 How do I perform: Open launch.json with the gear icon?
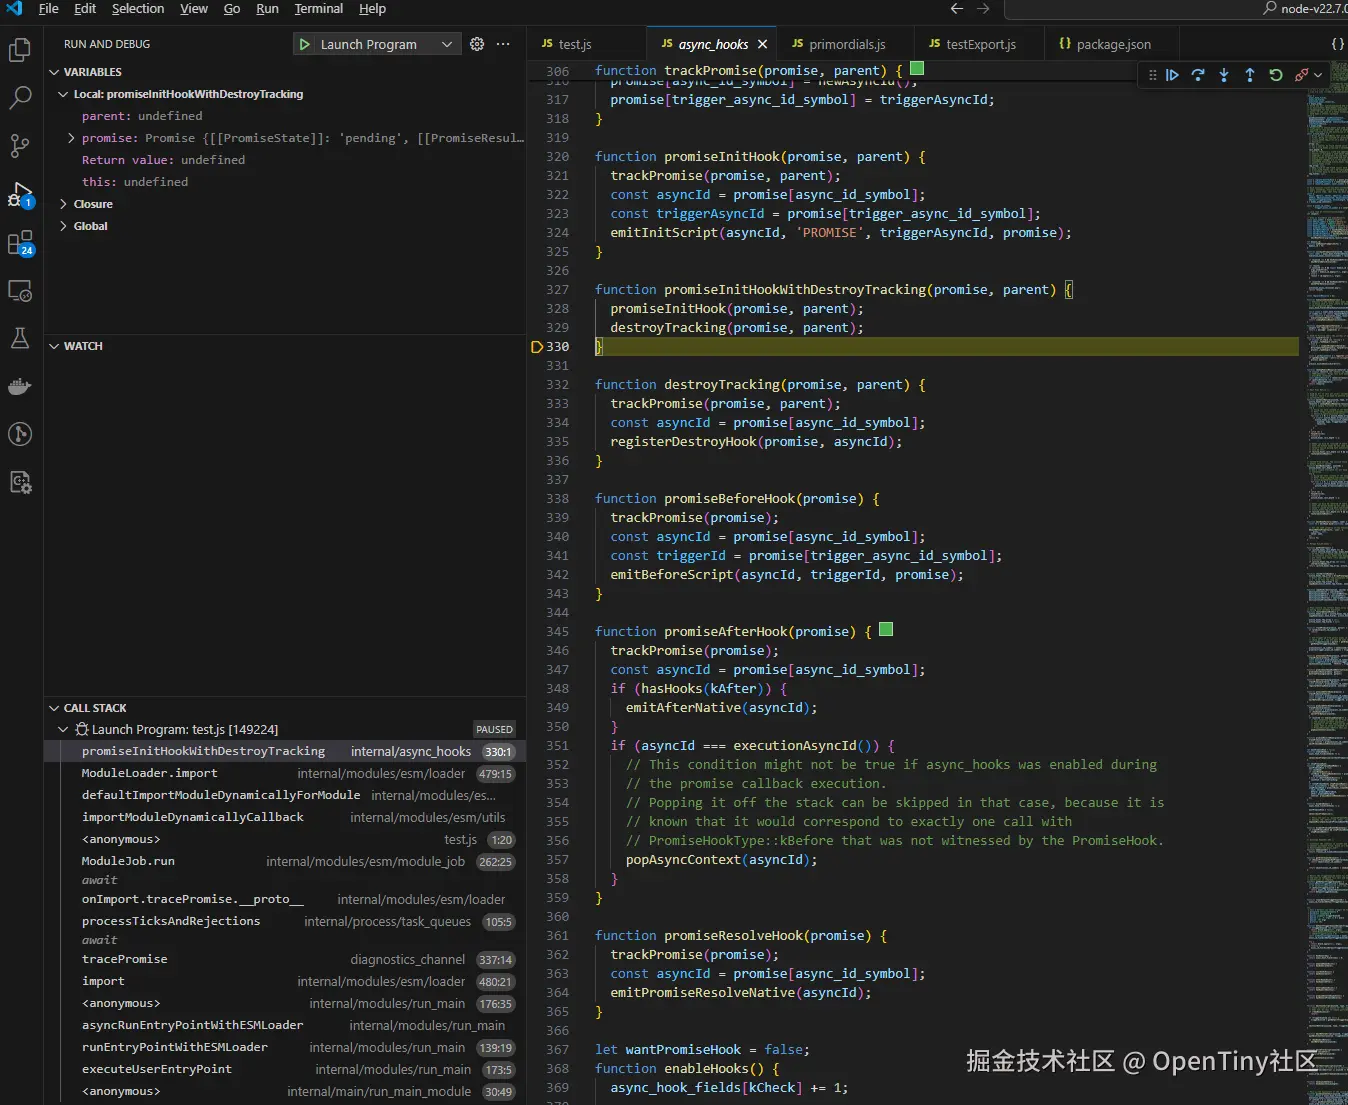477,44
